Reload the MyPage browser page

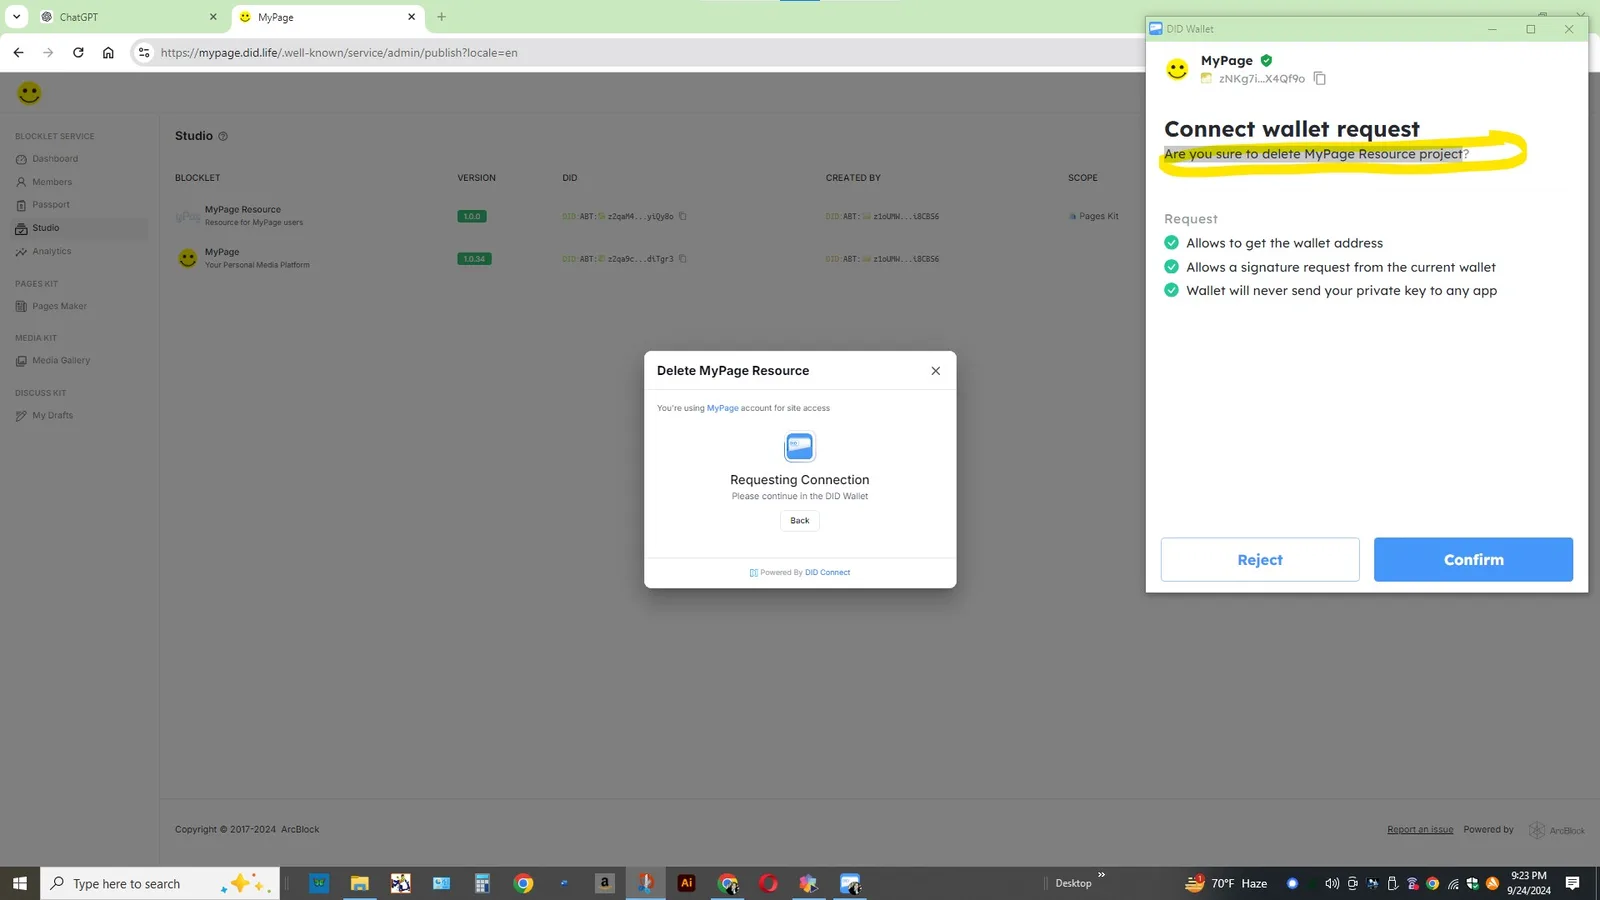click(x=78, y=53)
